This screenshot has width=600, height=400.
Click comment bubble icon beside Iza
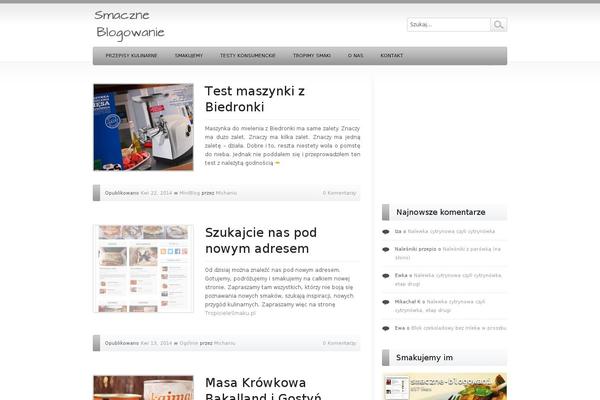pyautogui.click(x=386, y=232)
